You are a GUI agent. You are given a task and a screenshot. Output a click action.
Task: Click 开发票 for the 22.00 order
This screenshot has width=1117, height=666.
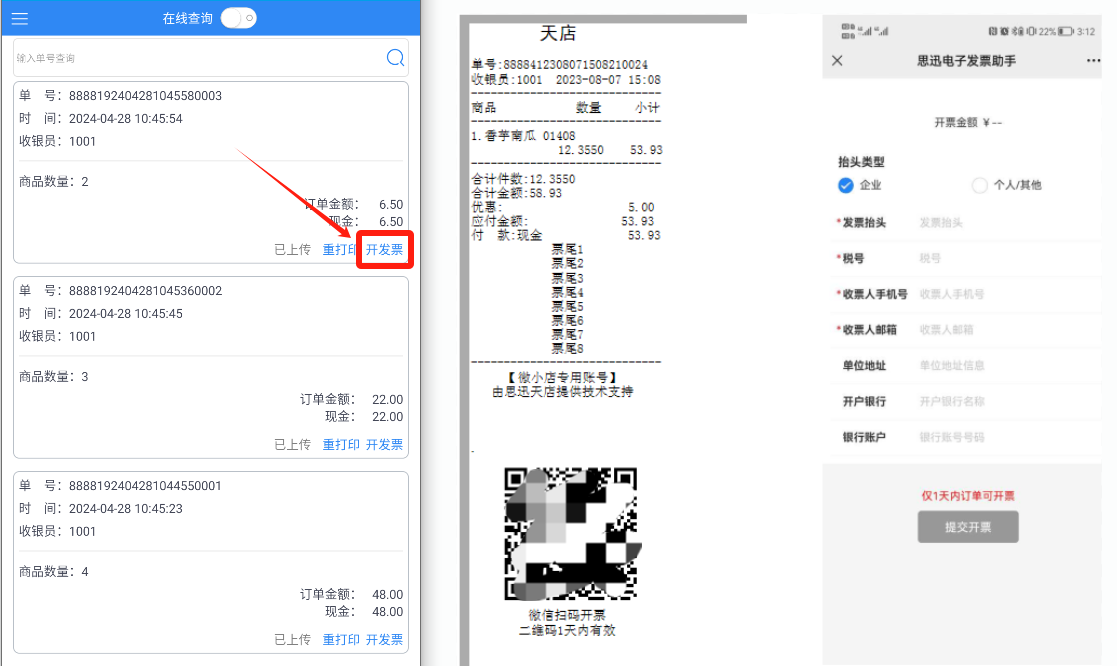pos(385,444)
